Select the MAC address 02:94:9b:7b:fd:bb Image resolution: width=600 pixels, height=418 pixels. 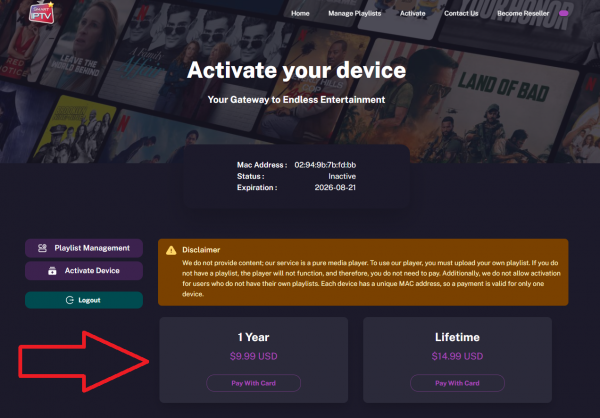(325, 165)
